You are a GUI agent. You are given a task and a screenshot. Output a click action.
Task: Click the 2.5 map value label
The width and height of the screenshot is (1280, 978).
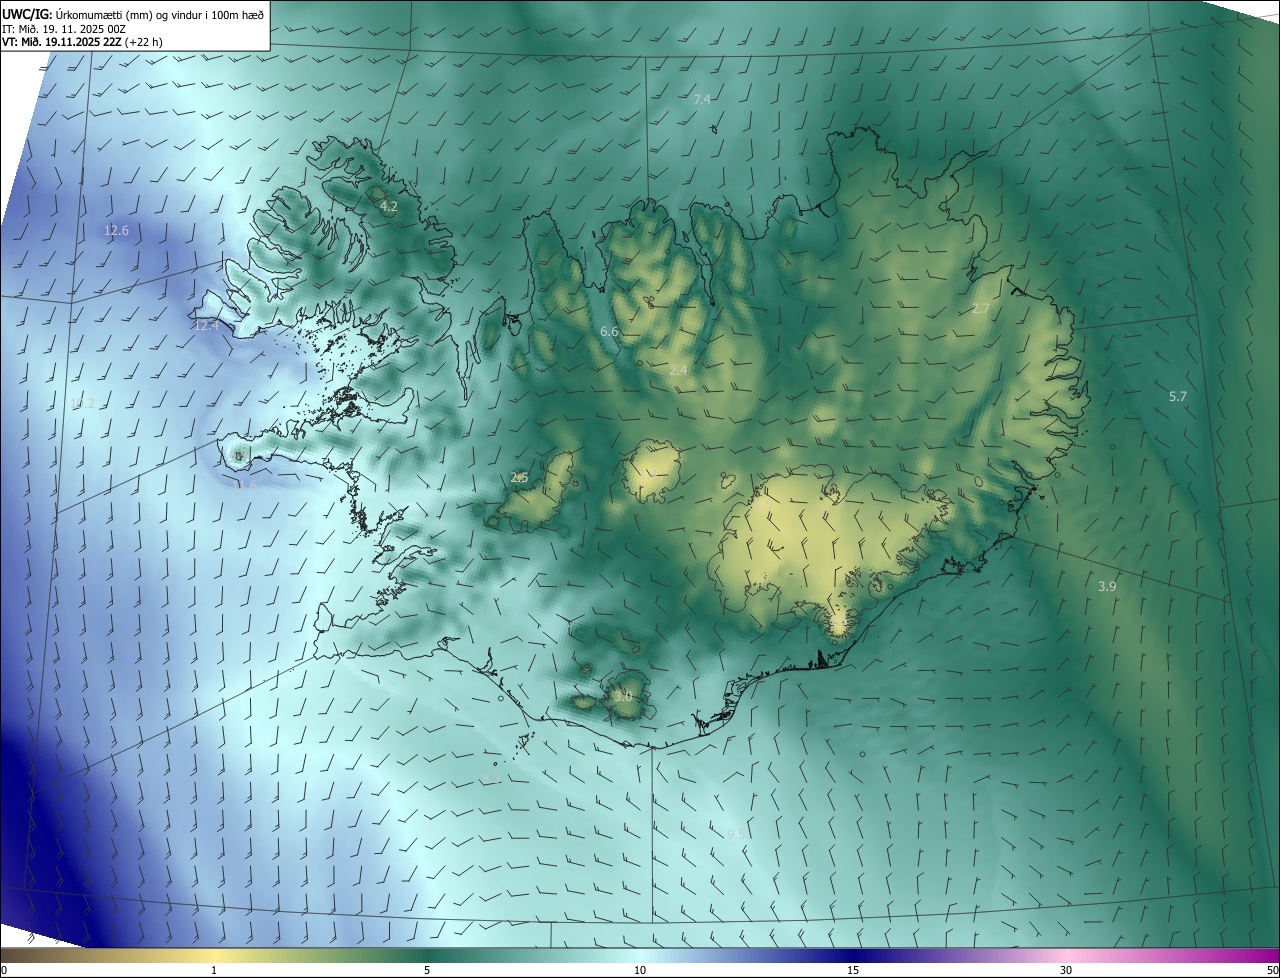(519, 478)
